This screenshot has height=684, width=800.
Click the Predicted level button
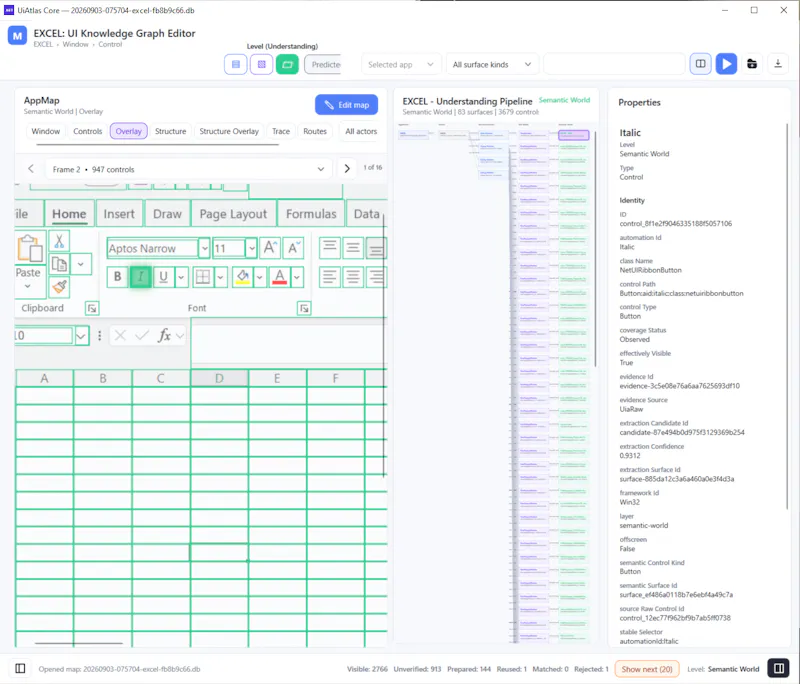click(x=323, y=64)
